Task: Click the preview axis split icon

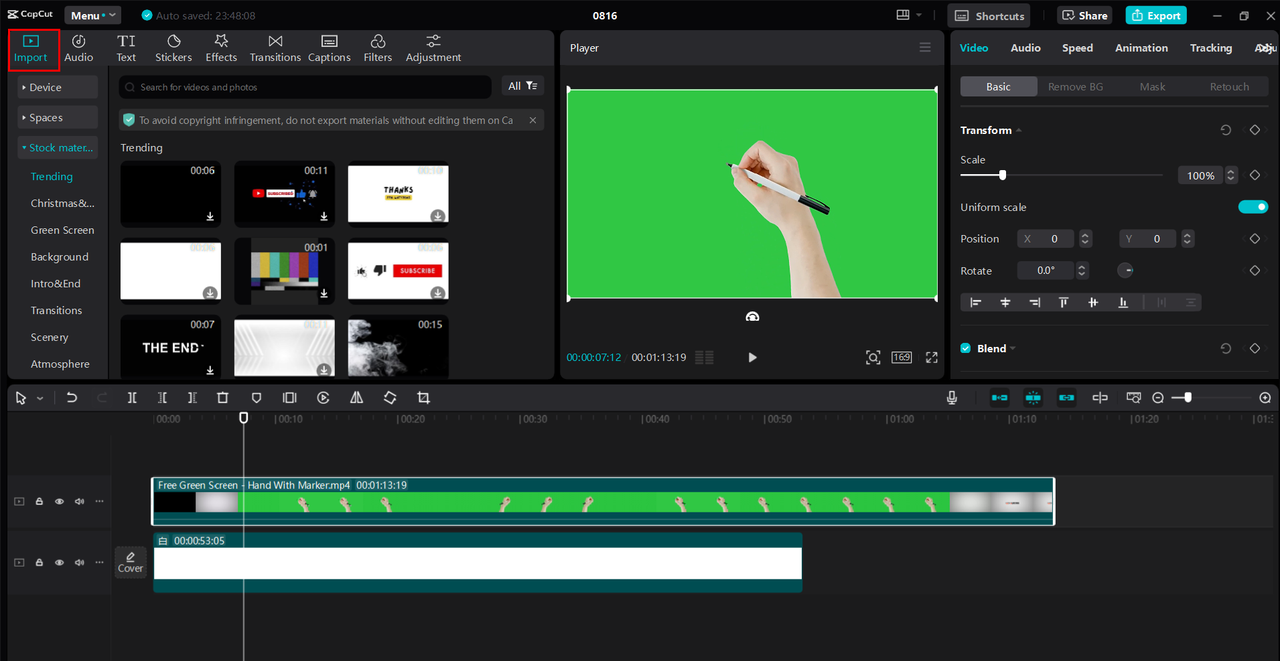Action: point(1100,397)
